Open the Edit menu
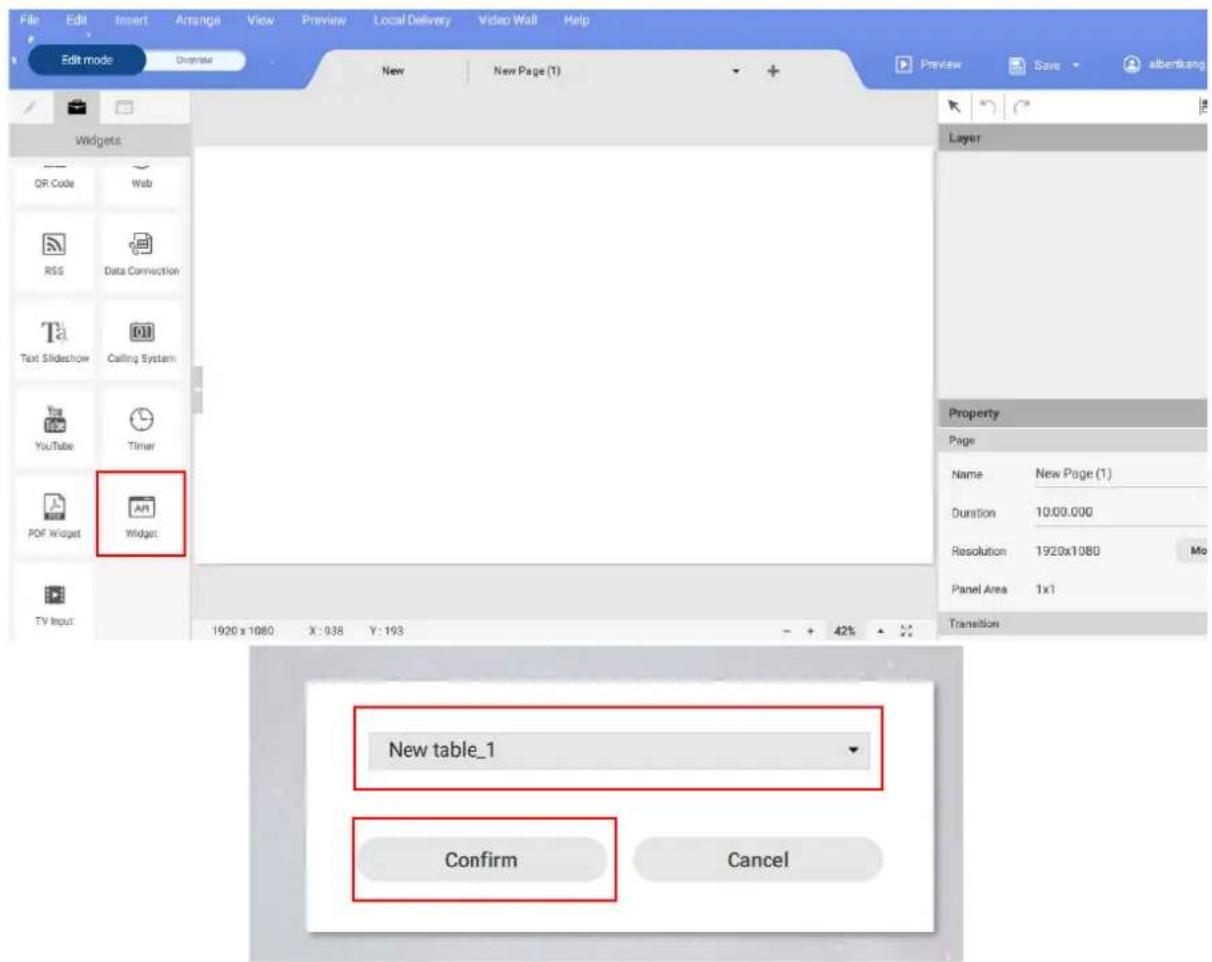The image size is (1212, 962). tap(75, 20)
